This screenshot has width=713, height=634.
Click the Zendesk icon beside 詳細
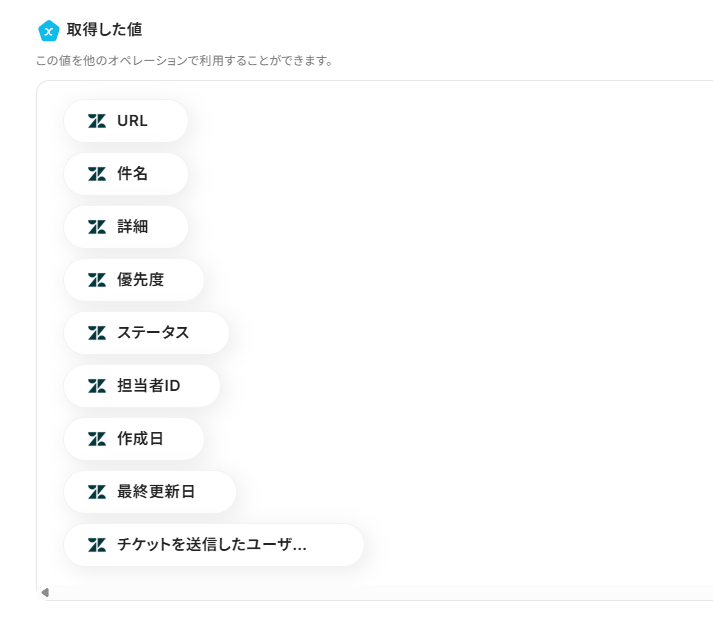coord(97,227)
